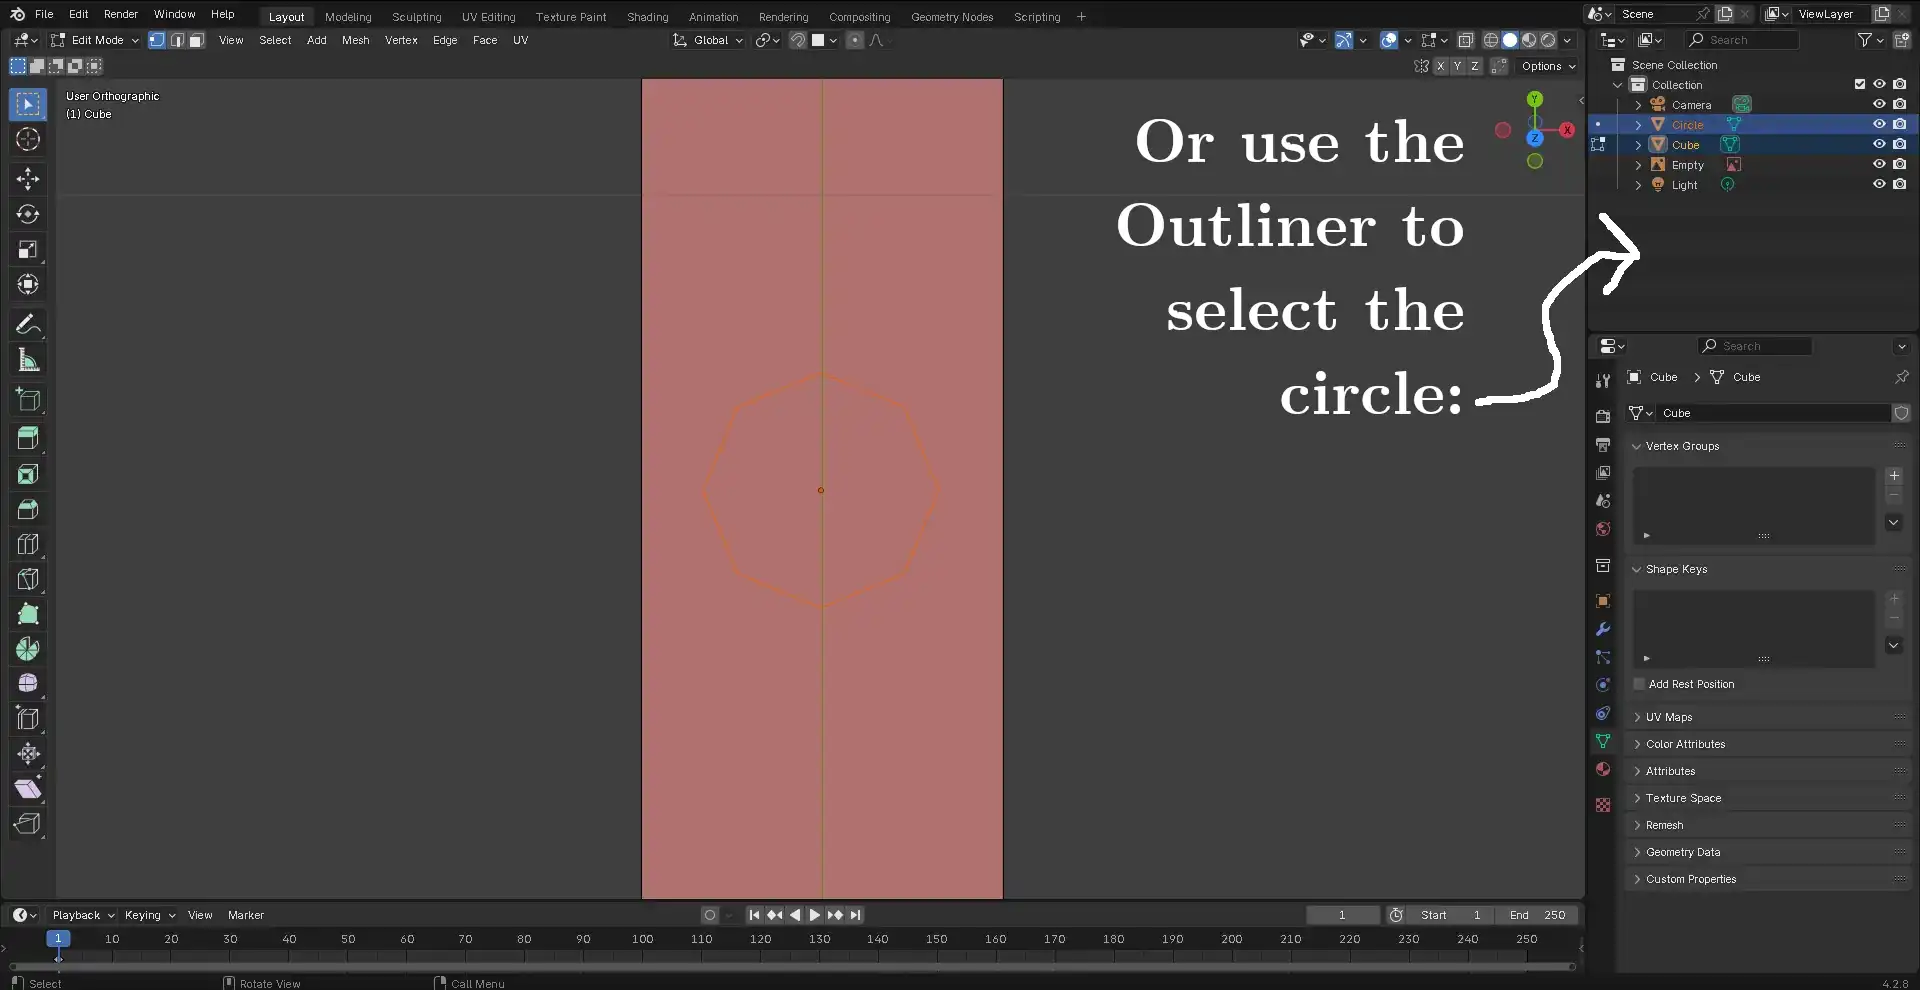Image resolution: width=1920 pixels, height=990 pixels.
Task: Collapse the Vertex Groups panel
Action: (x=1682, y=446)
